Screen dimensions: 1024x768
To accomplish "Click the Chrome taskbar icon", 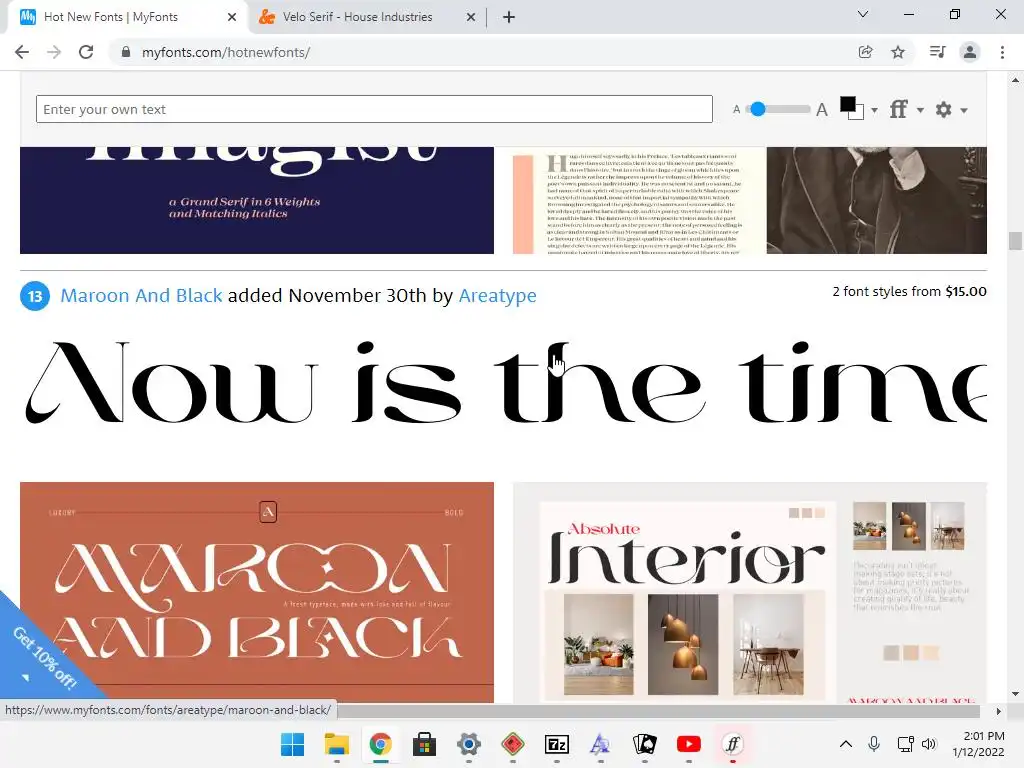I will 380,744.
